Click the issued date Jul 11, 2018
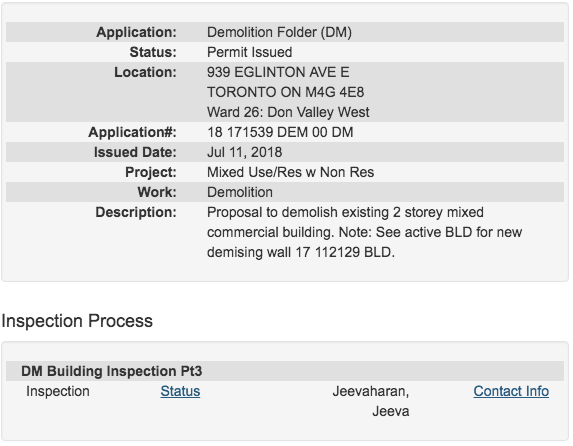 tap(244, 152)
